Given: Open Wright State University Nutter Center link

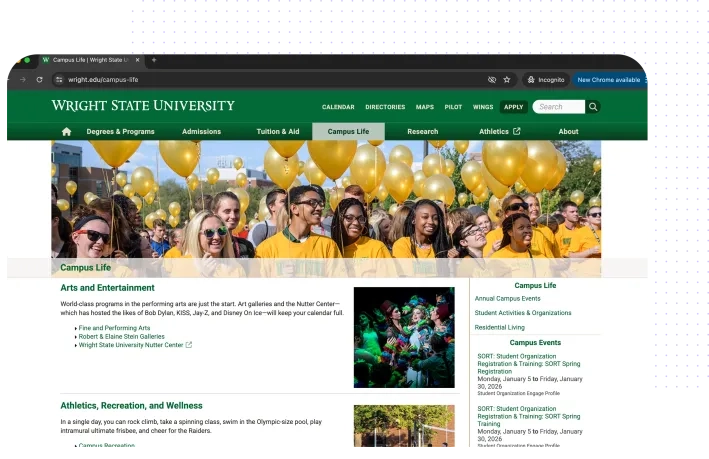Looking at the screenshot, I should pos(131,345).
